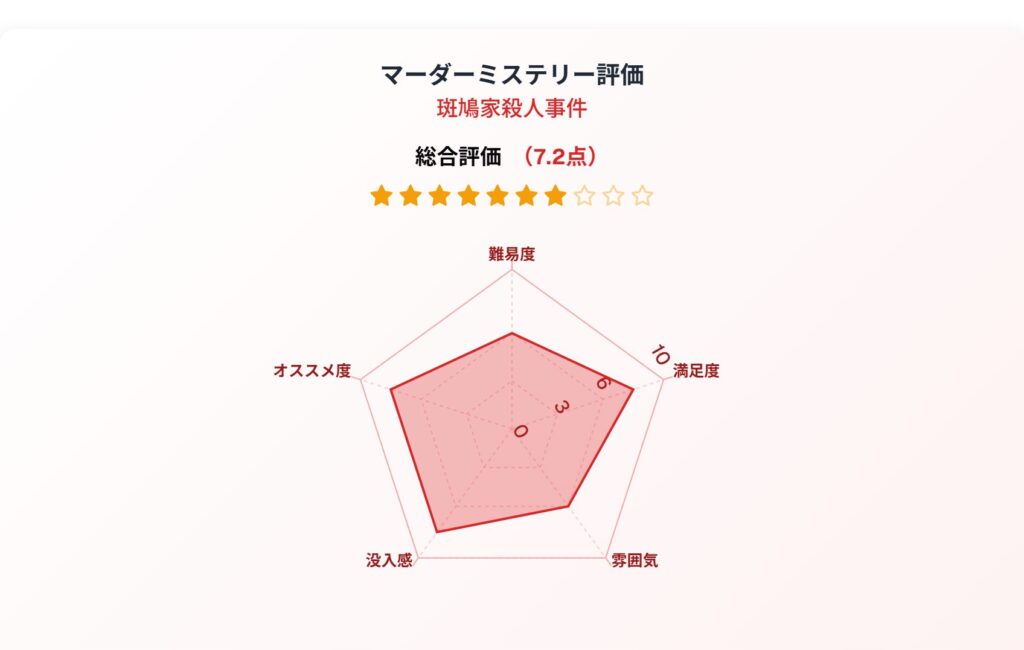Click the マーダーミステリー評価 heading
This screenshot has width=1024, height=650.
coord(512,74)
